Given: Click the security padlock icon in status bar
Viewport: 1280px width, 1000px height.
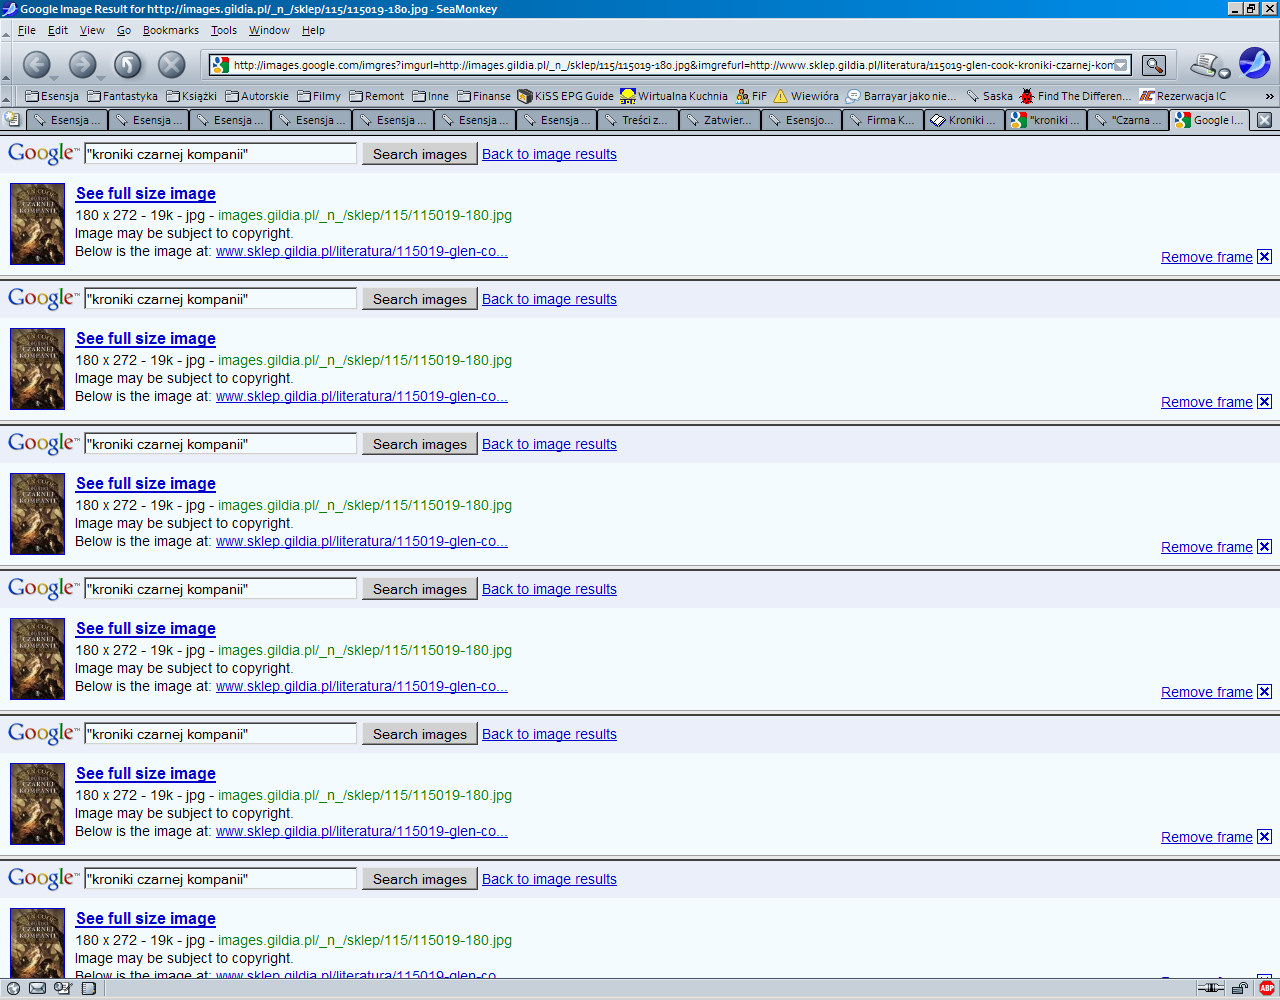Looking at the screenshot, I should pyautogui.click(x=1240, y=988).
